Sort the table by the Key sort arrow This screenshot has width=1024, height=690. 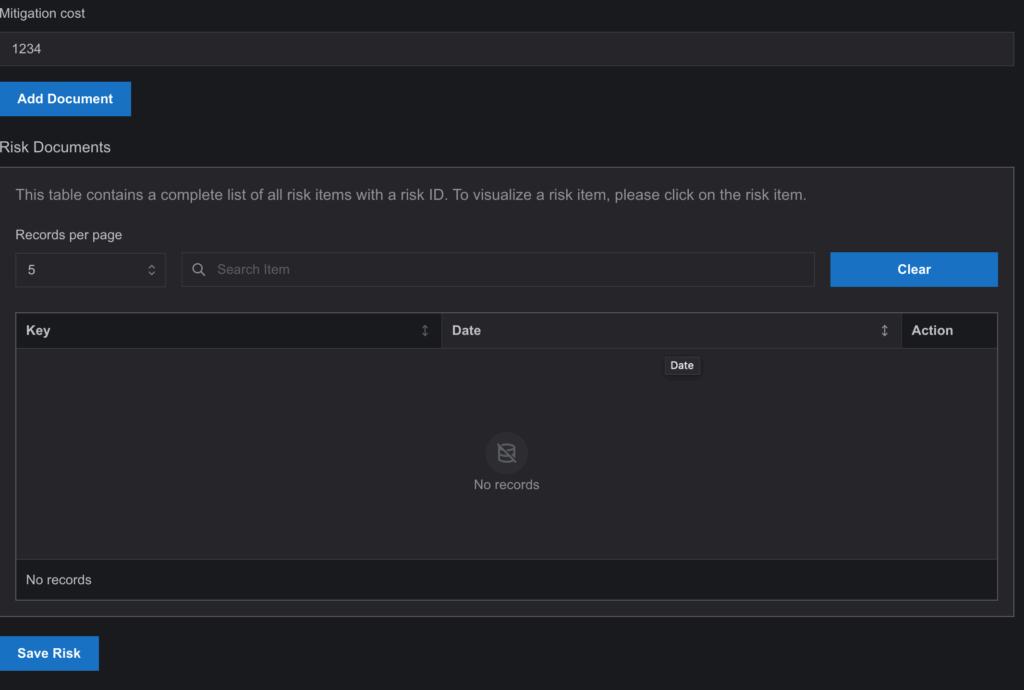pos(424,330)
